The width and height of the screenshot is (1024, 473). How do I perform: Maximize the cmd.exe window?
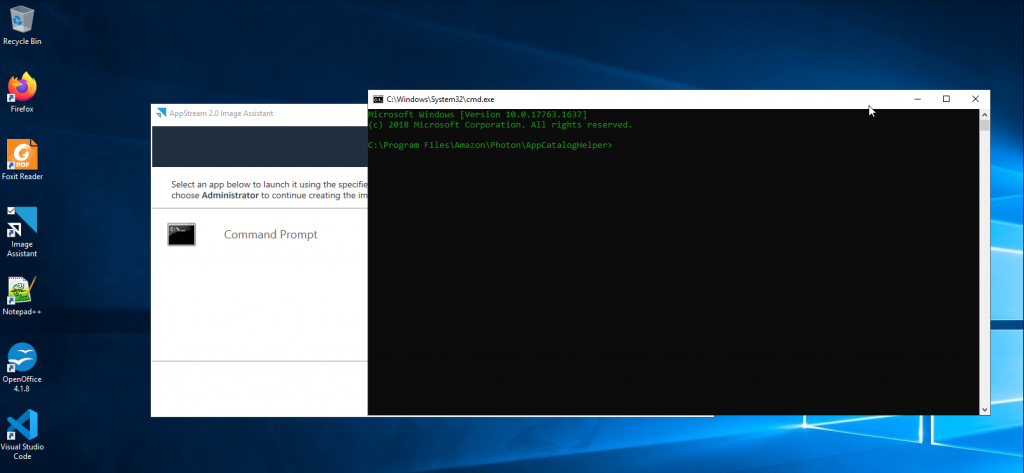coord(946,99)
